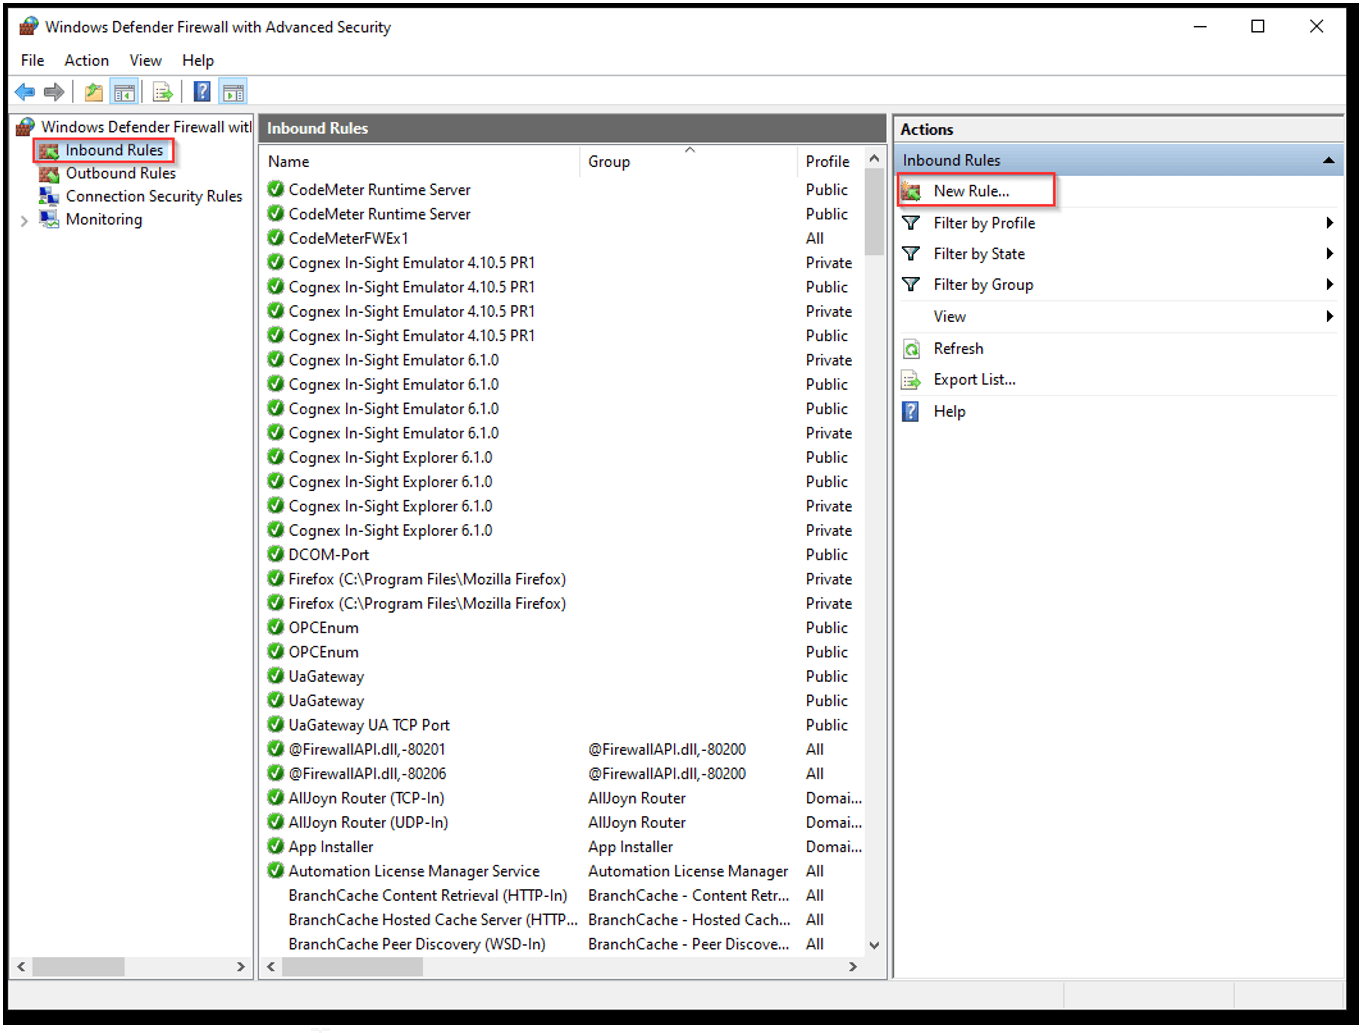Click the Connection Security Rules tree icon
This screenshot has width=1367, height=1033.
49,197
